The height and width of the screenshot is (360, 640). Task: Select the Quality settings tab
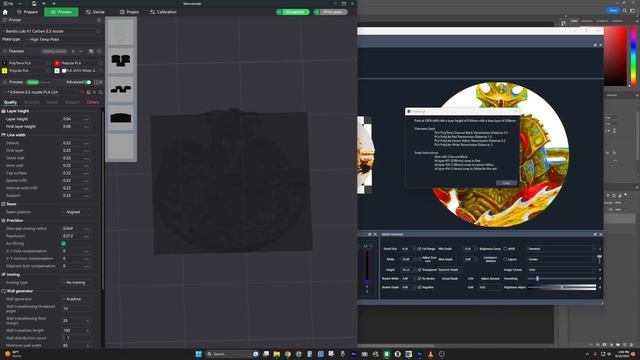[x=10, y=102]
